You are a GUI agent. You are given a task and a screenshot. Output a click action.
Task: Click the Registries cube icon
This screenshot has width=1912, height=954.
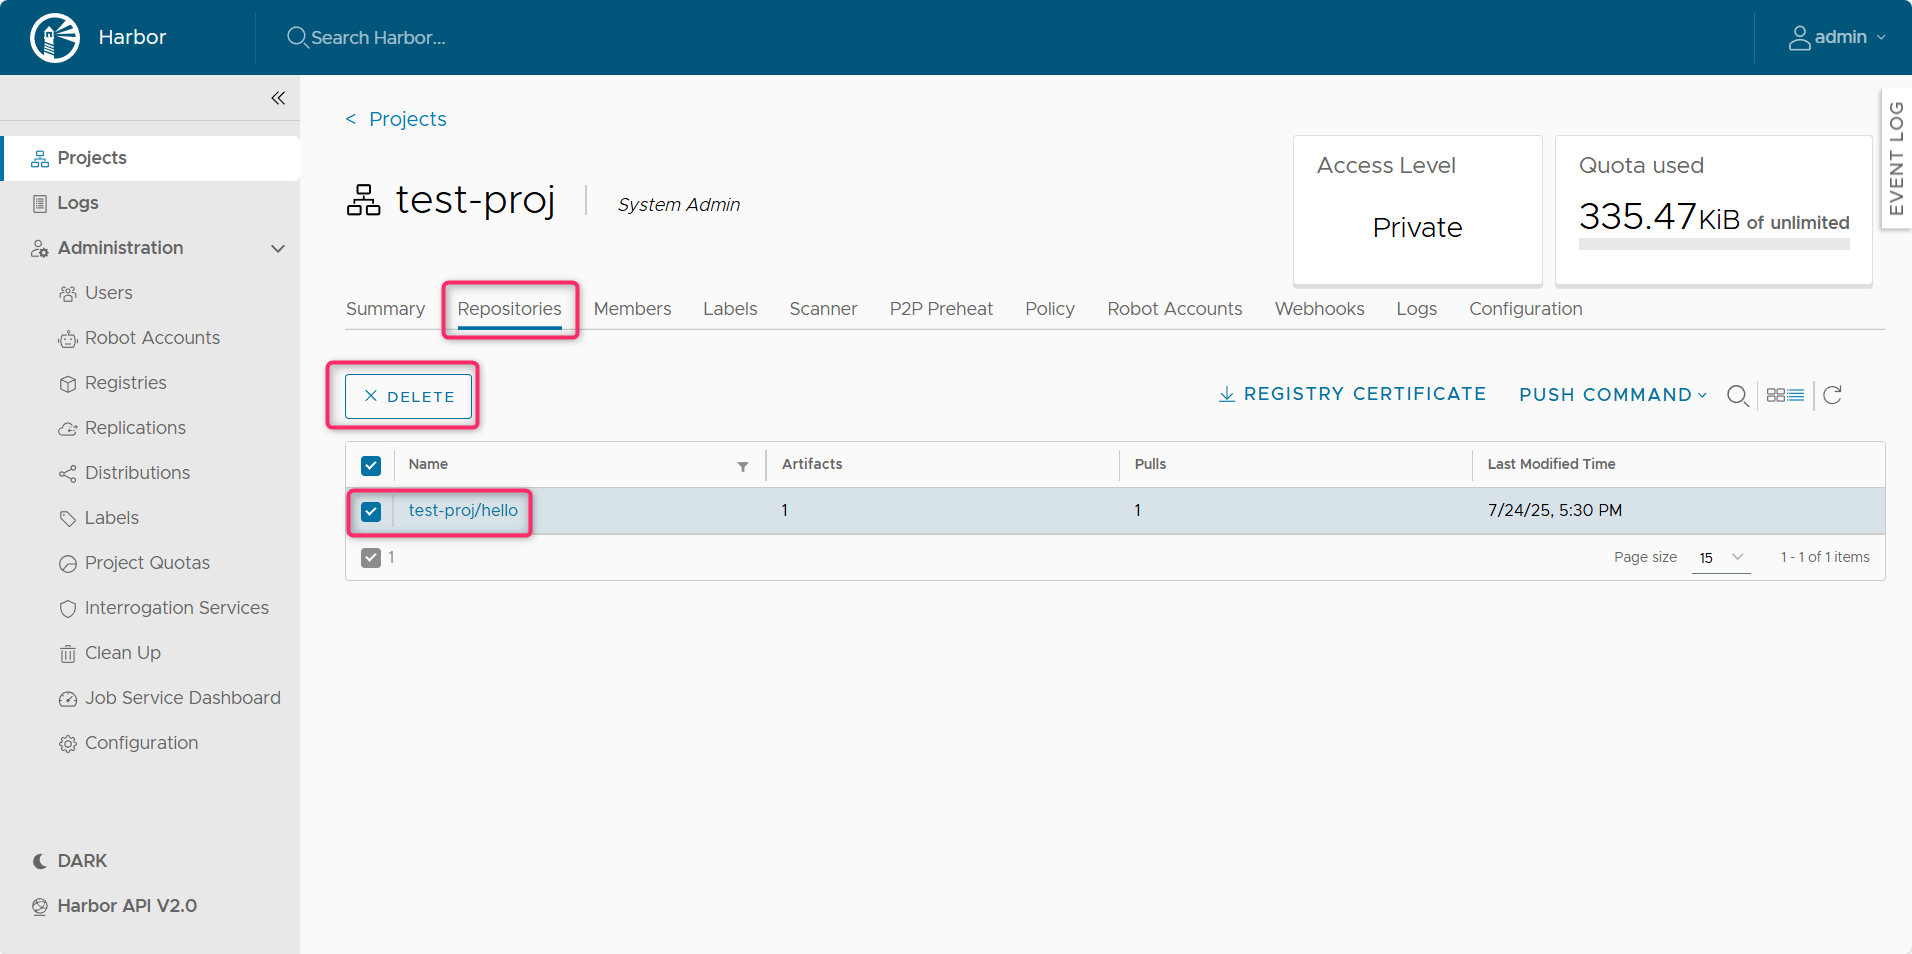click(x=68, y=384)
